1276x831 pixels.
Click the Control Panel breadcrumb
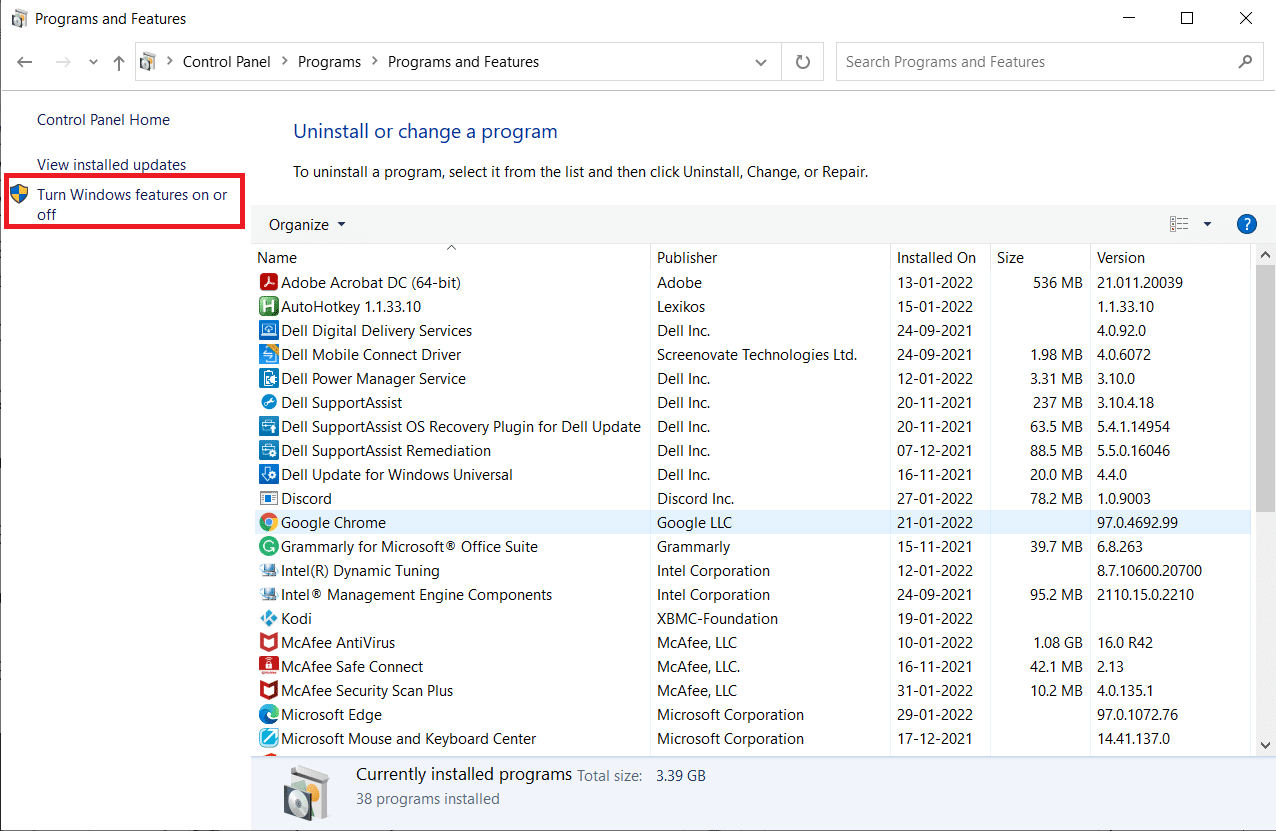point(227,62)
